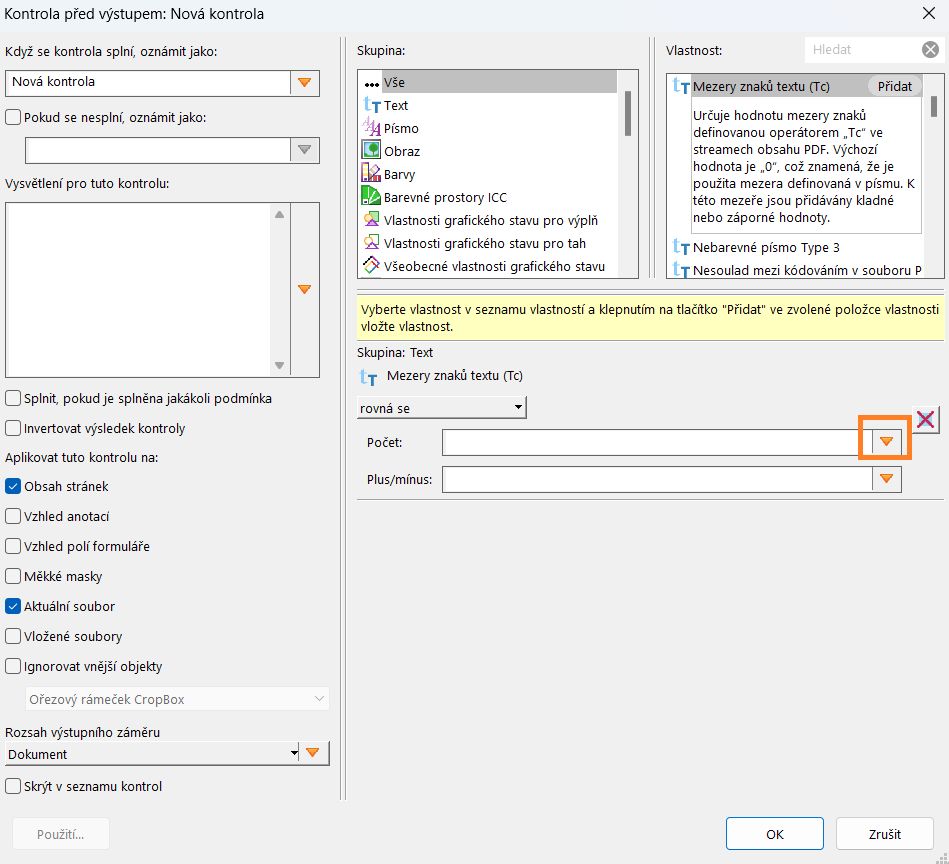The image size is (949, 864).
Task: Enable Pokud se nesplní, oznámit jako
Action: (x=13, y=117)
